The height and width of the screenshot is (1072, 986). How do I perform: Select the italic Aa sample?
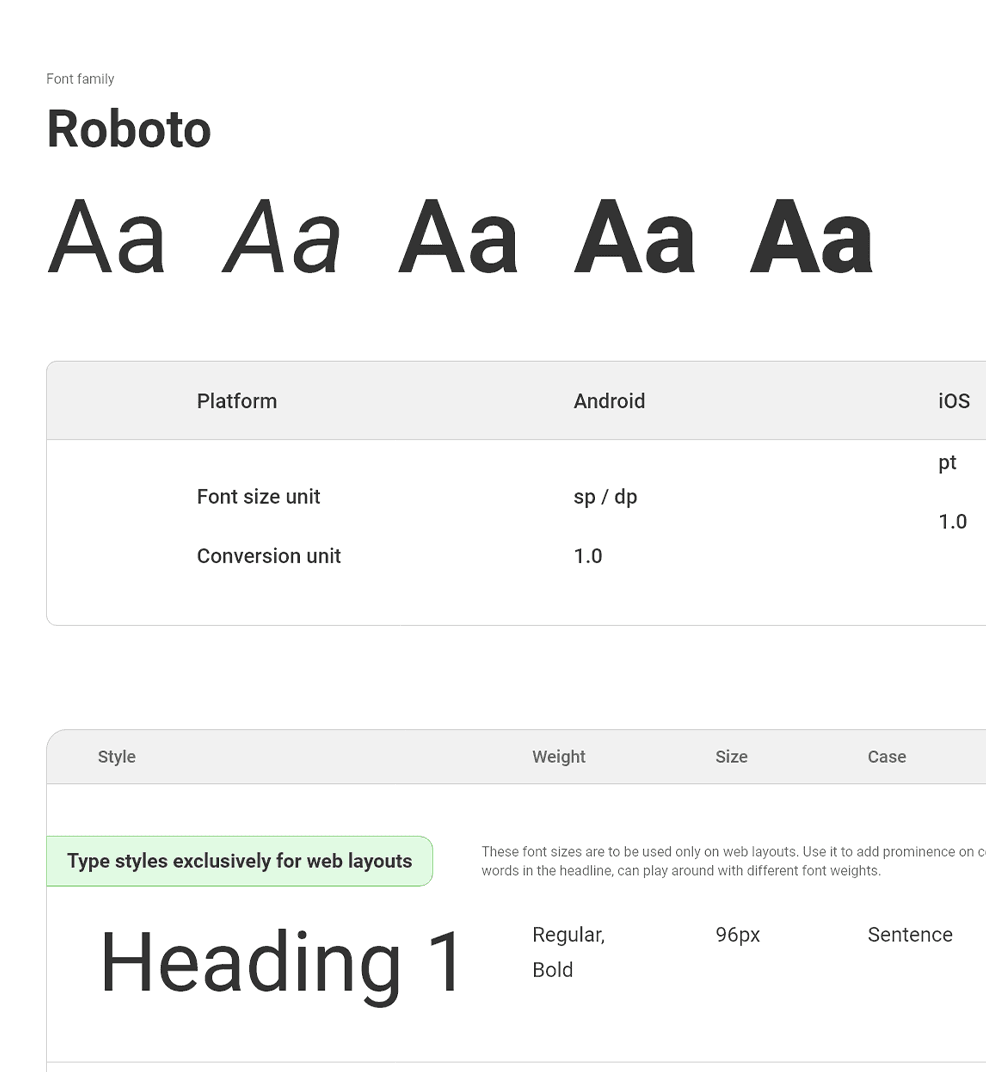click(x=281, y=237)
